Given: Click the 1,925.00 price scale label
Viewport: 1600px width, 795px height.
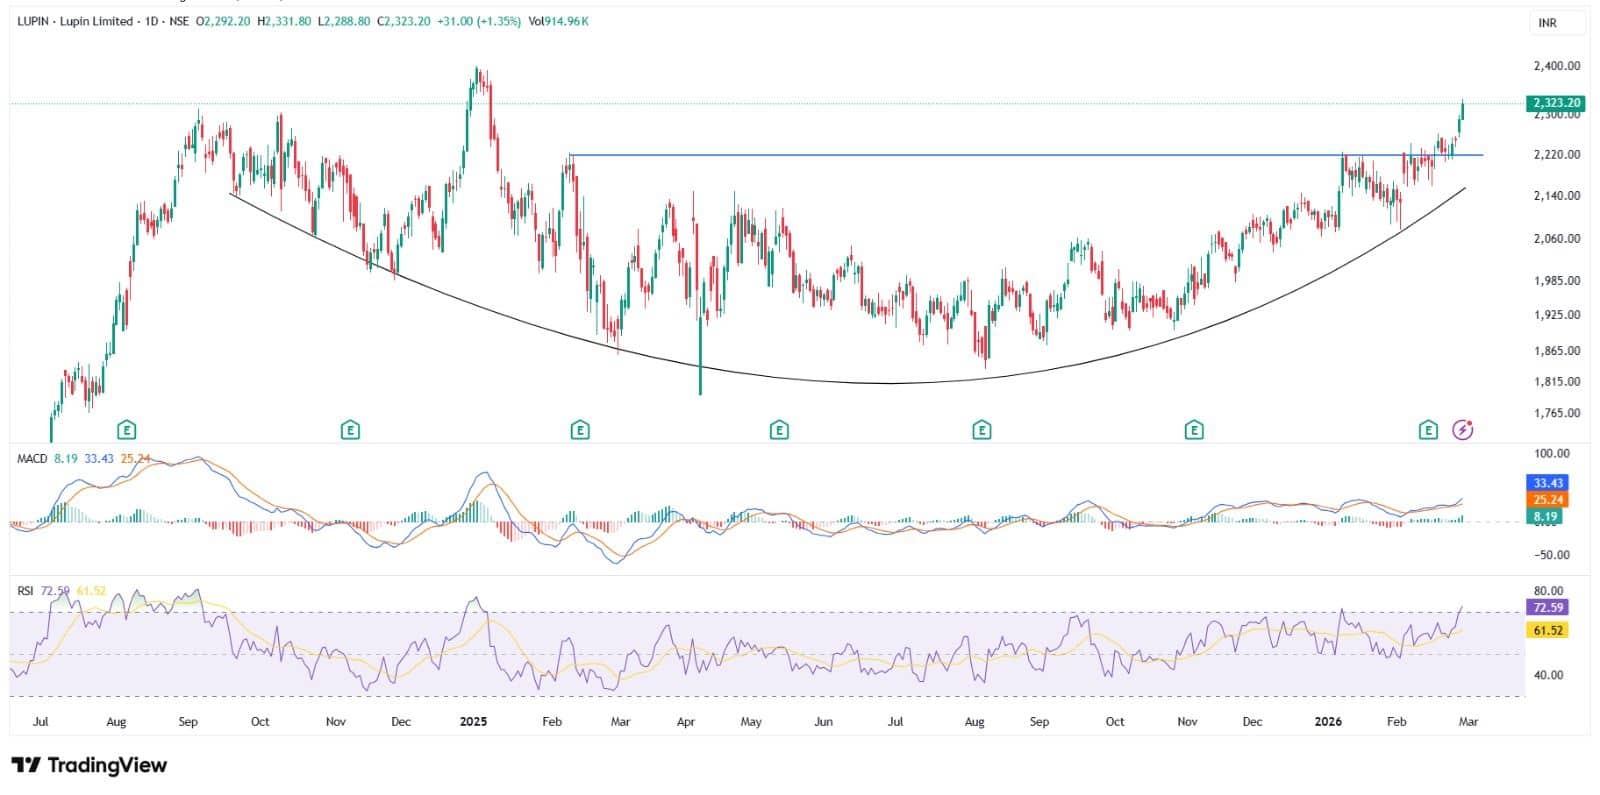Looking at the screenshot, I should 1556,315.
